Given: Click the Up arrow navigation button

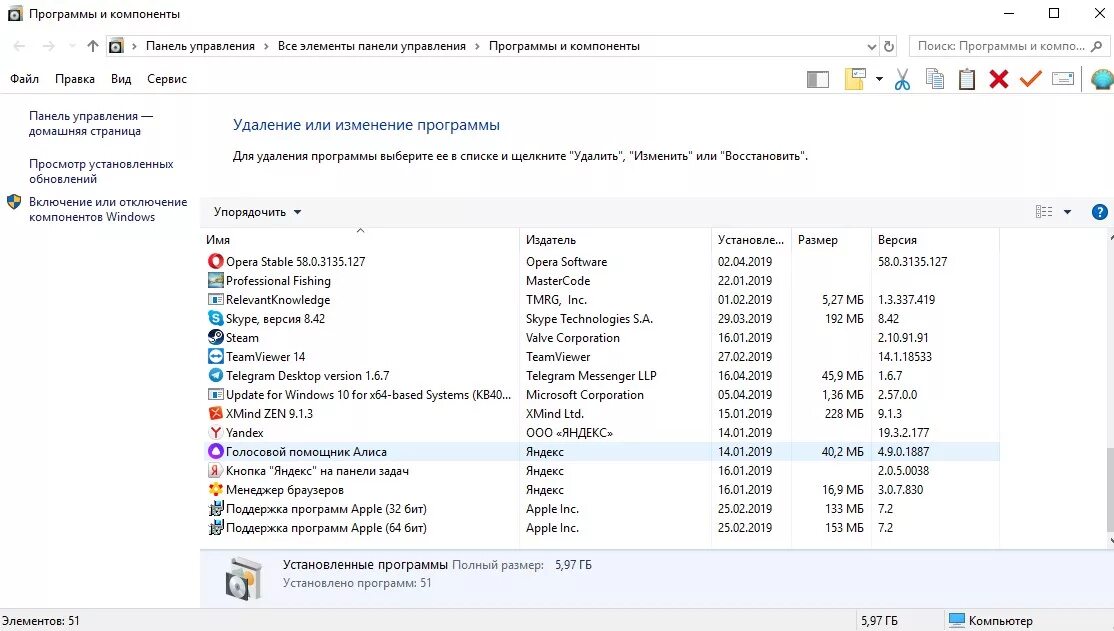Looking at the screenshot, I should tap(92, 46).
